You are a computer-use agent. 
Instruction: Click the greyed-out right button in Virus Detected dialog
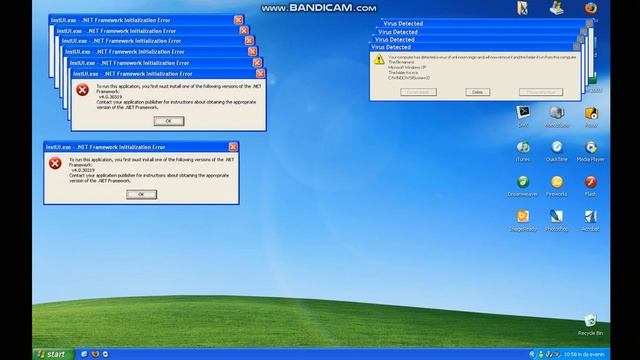tap(541, 92)
